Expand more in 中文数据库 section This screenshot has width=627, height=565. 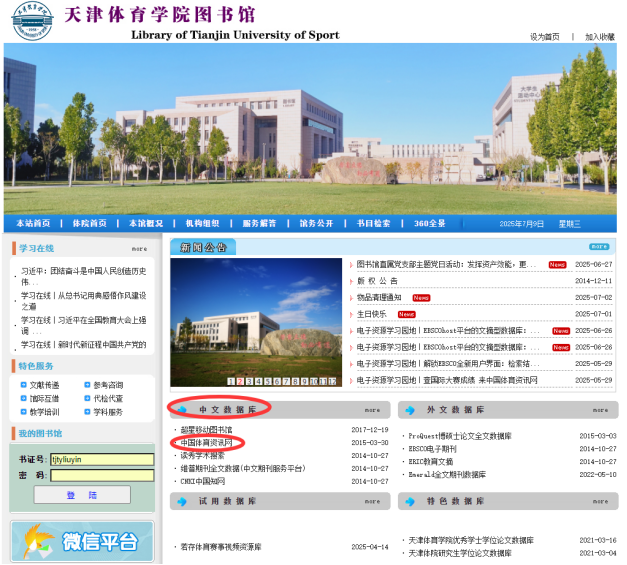pos(372,410)
